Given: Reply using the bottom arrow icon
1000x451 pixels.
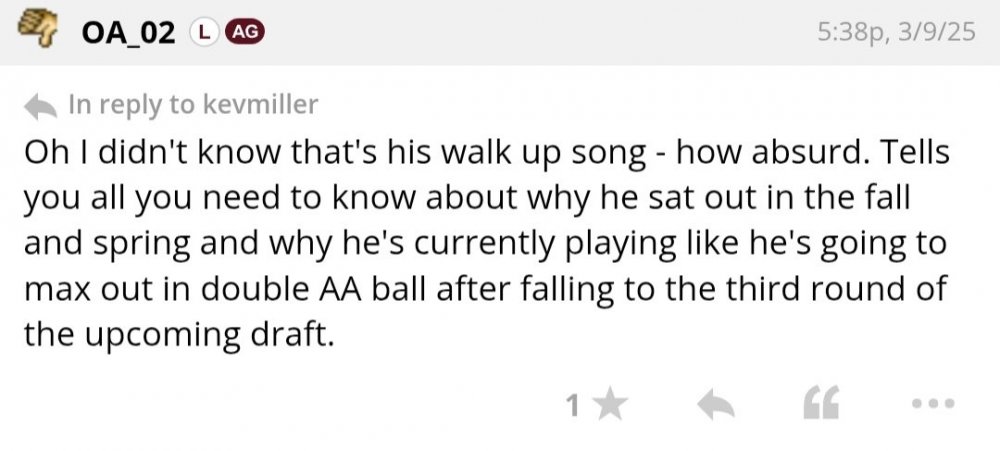Looking at the screenshot, I should 715,405.
